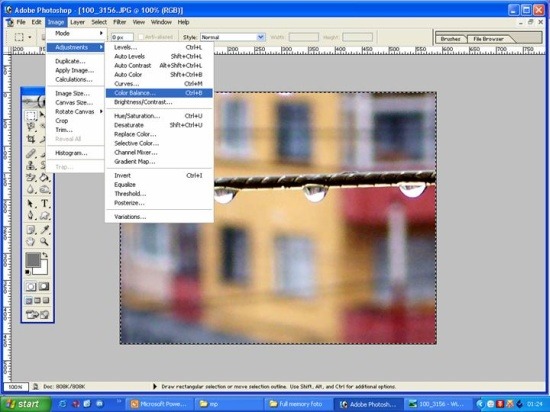Switch to Standard Mode editing
Viewport: 550px width, 412px height.
pyautogui.click(x=31, y=286)
